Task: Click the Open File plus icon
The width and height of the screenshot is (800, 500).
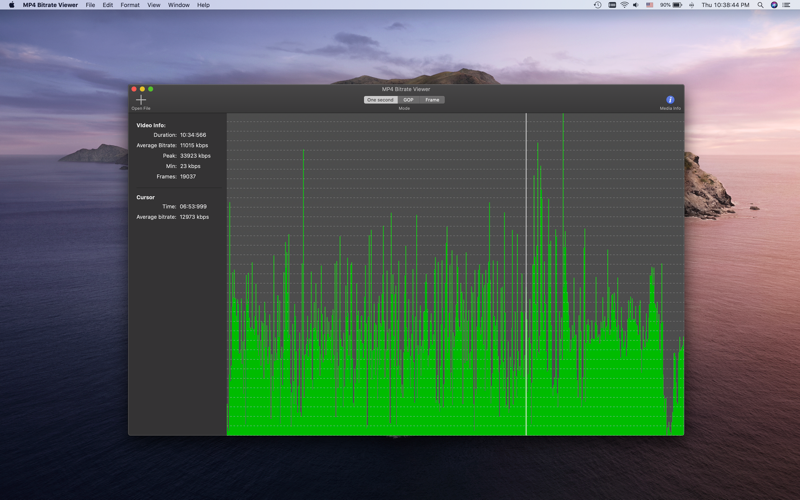Action: 141,99
